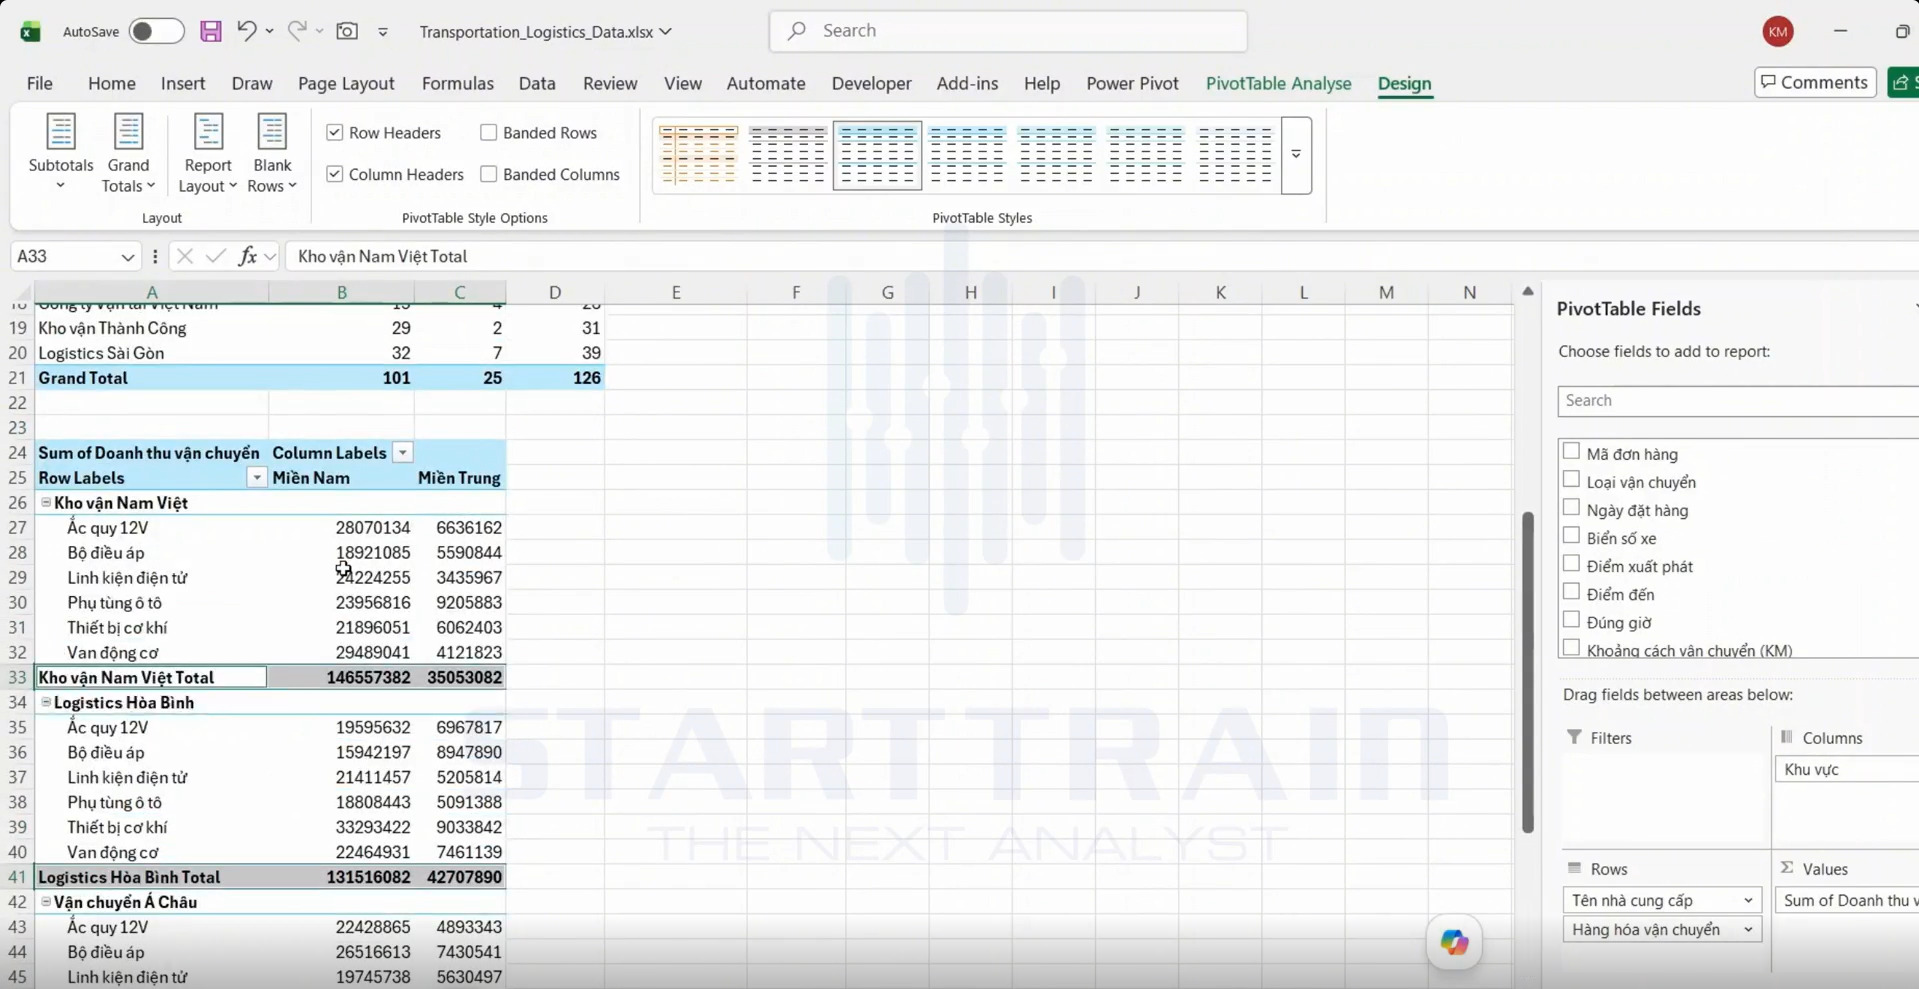Open Blank Rows options
1919x989 pixels.
[x=272, y=153]
